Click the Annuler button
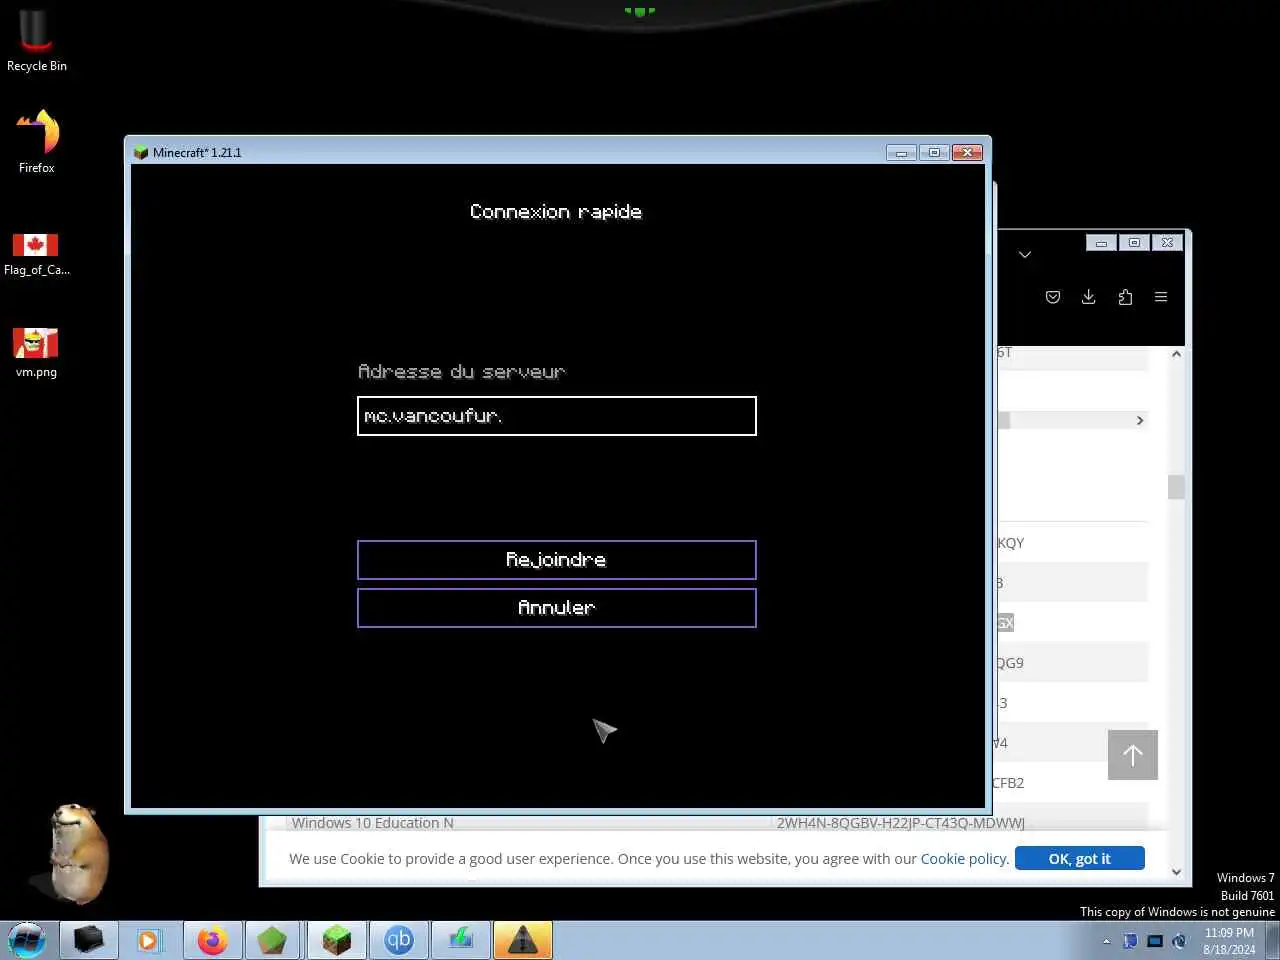This screenshot has width=1280, height=960. click(556, 608)
